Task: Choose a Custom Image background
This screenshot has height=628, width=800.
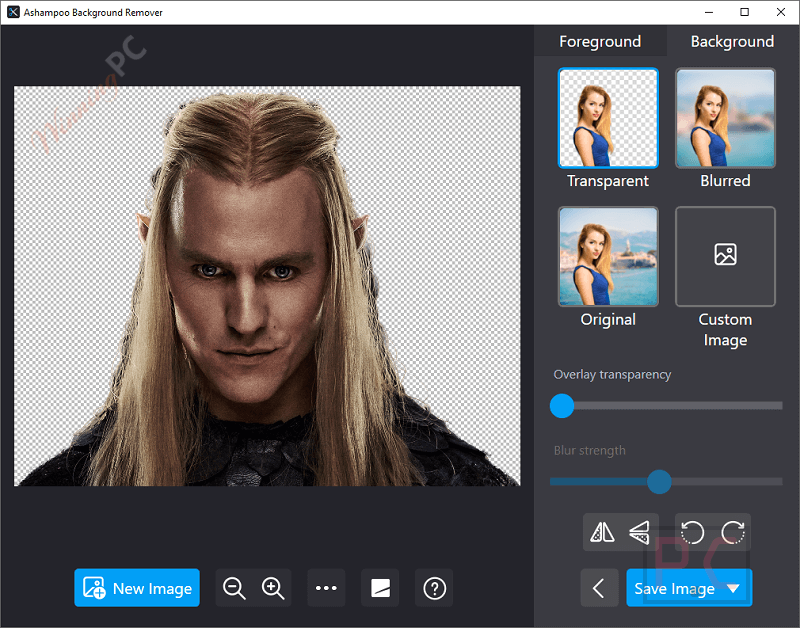Action: pyautogui.click(x=725, y=256)
